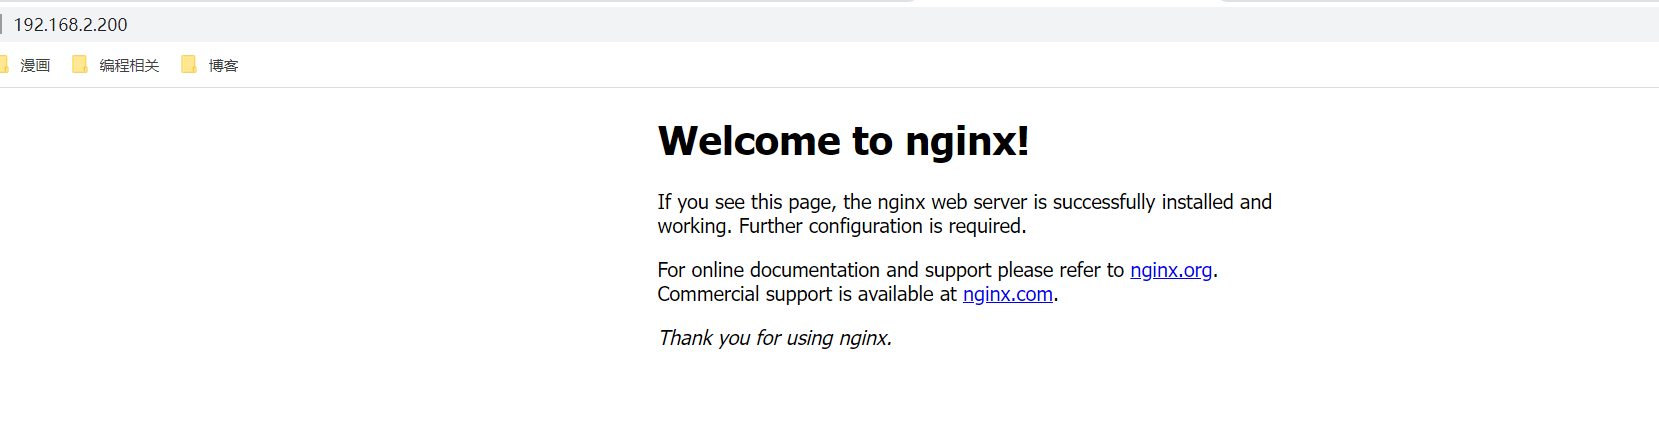Click the text 'Commercial support is available at'
The image size is (1659, 425).
[807, 294]
